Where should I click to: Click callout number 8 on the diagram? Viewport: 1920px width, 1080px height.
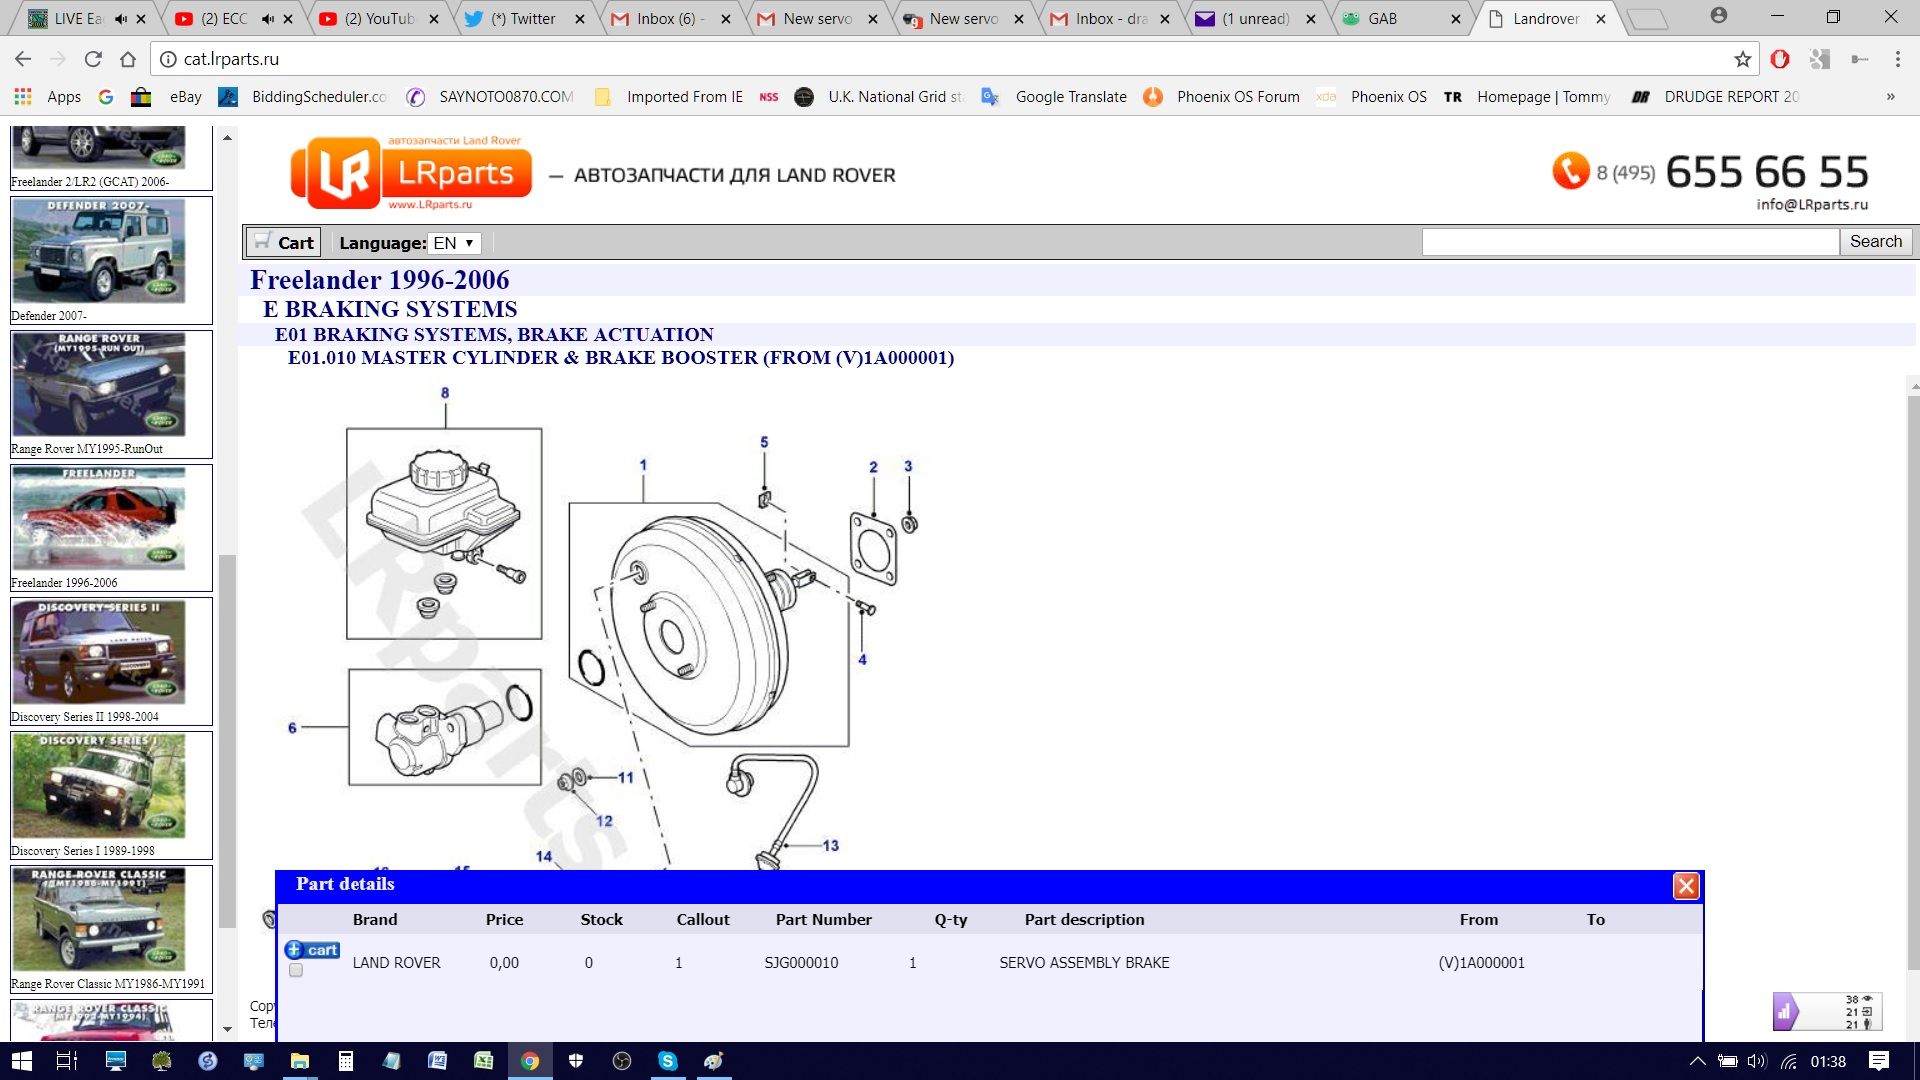(x=445, y=393)
